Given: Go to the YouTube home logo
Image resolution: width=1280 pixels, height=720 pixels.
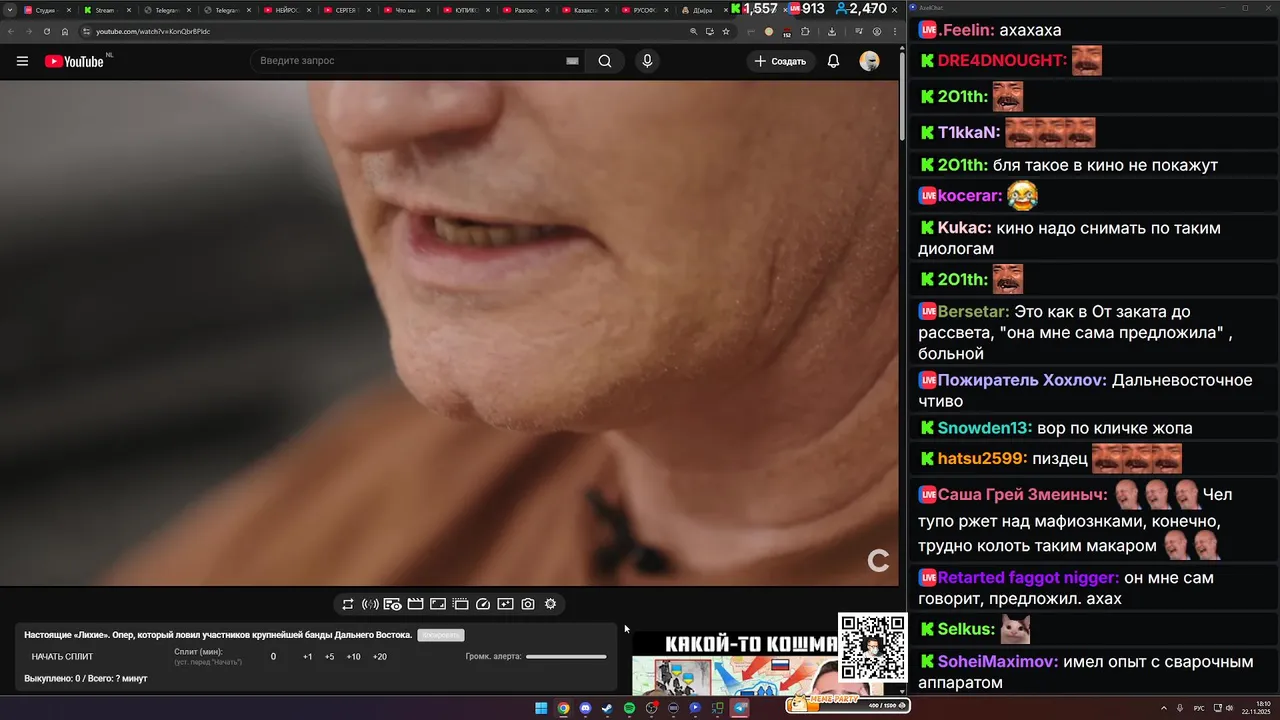Looking at the screenshot, I should (74, 61).
